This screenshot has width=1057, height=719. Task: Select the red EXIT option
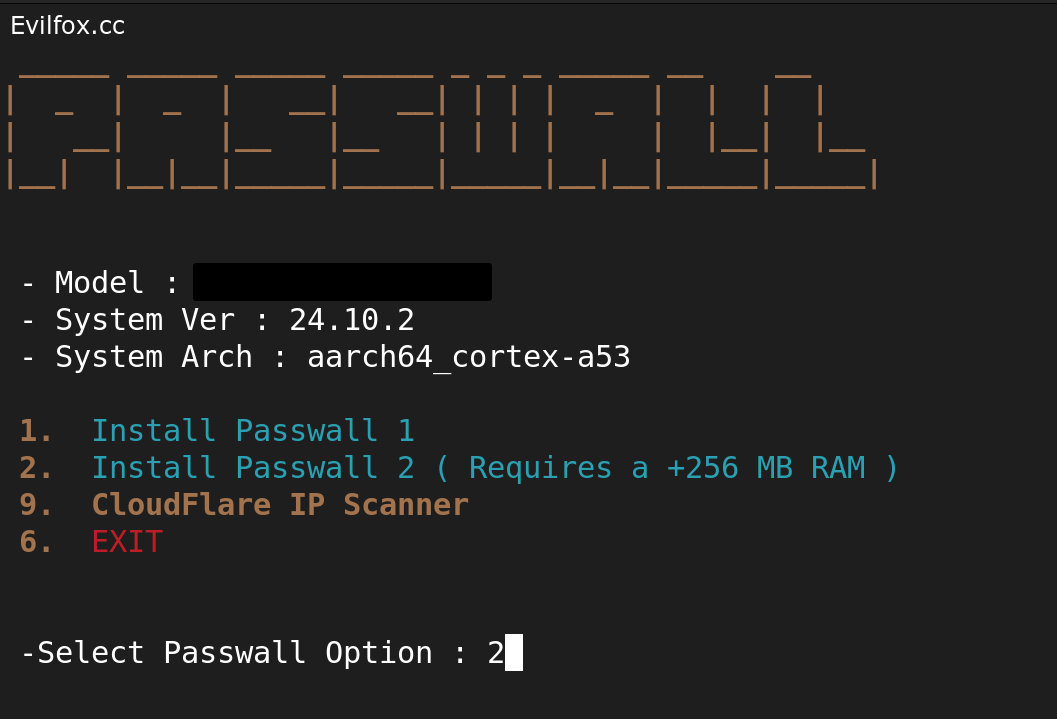point(127,542)
